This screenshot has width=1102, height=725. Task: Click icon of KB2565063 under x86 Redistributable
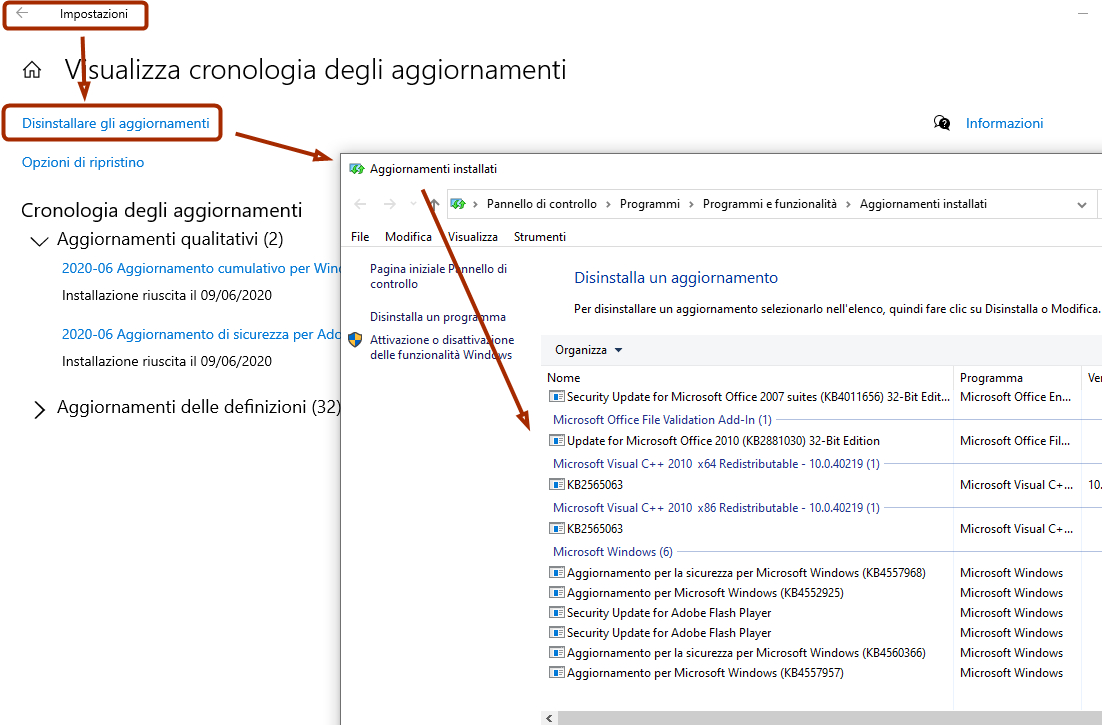pyautogui.click(x=557, y=529)
